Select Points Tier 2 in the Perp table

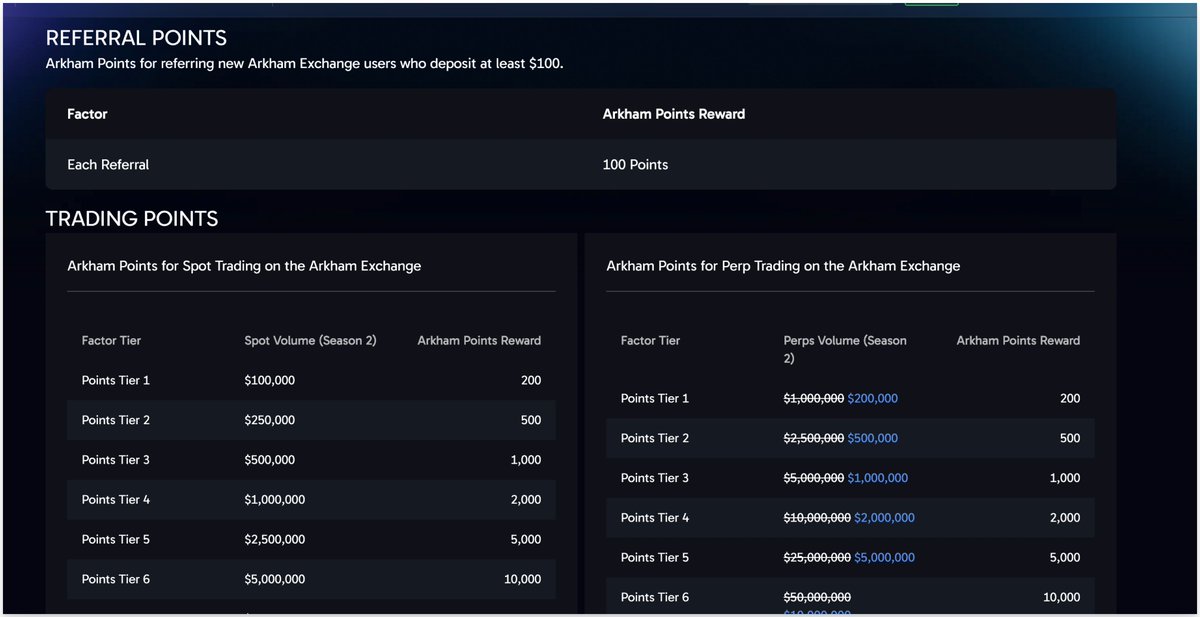pos(654,438)
